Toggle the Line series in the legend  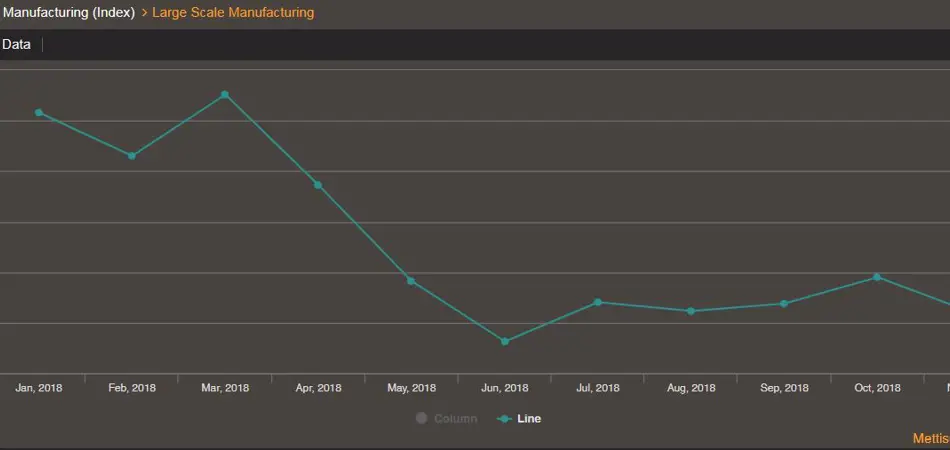(x=520, y=419)
